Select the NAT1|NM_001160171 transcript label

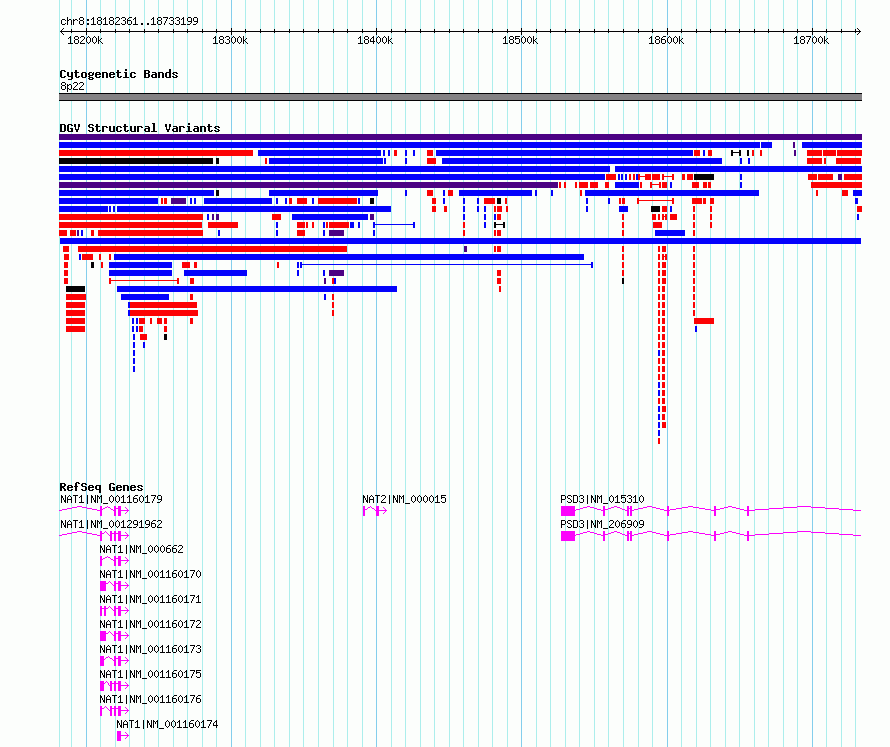[x=150, y=599]
